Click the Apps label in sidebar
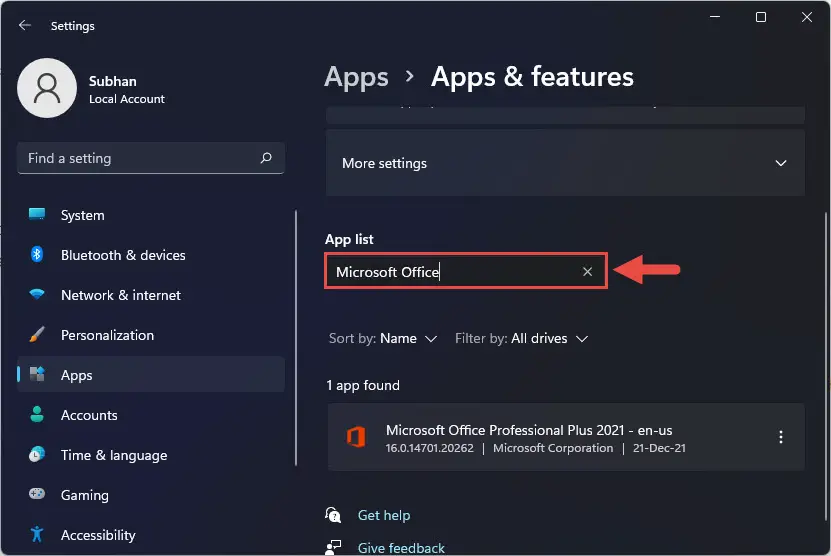 (76, 375)
